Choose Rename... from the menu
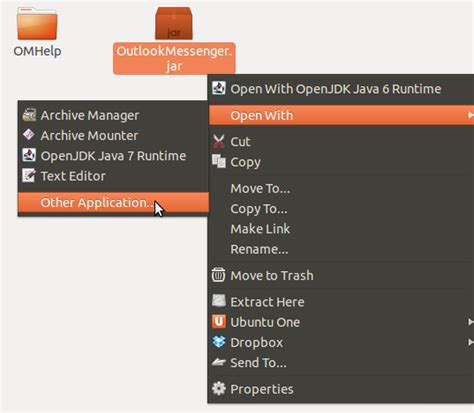 click(x=342, y=249)
